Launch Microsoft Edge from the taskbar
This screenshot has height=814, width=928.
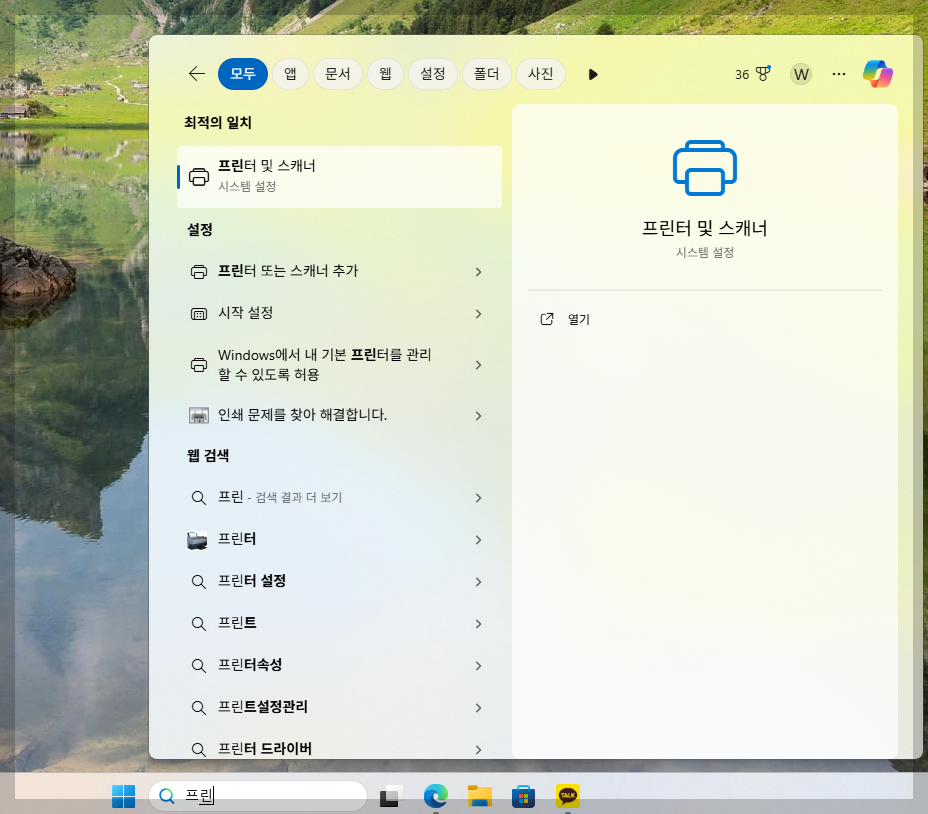435,796
